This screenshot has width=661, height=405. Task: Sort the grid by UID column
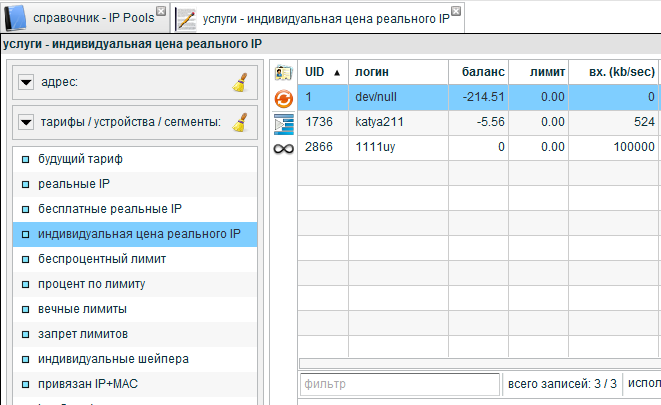tap(322, 72)
